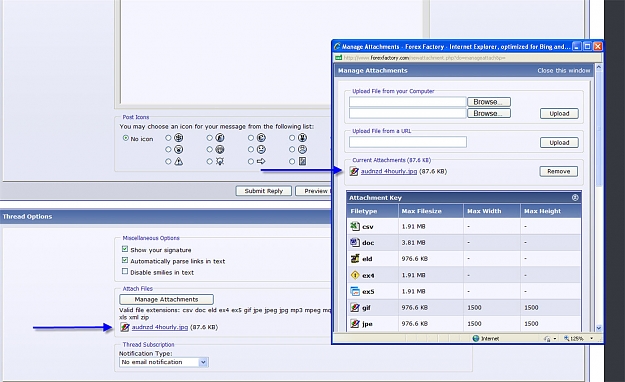The height and width of the screenshot is (382, 625).
Task: Click the Max Filesize column header
Action: [430, 211]
